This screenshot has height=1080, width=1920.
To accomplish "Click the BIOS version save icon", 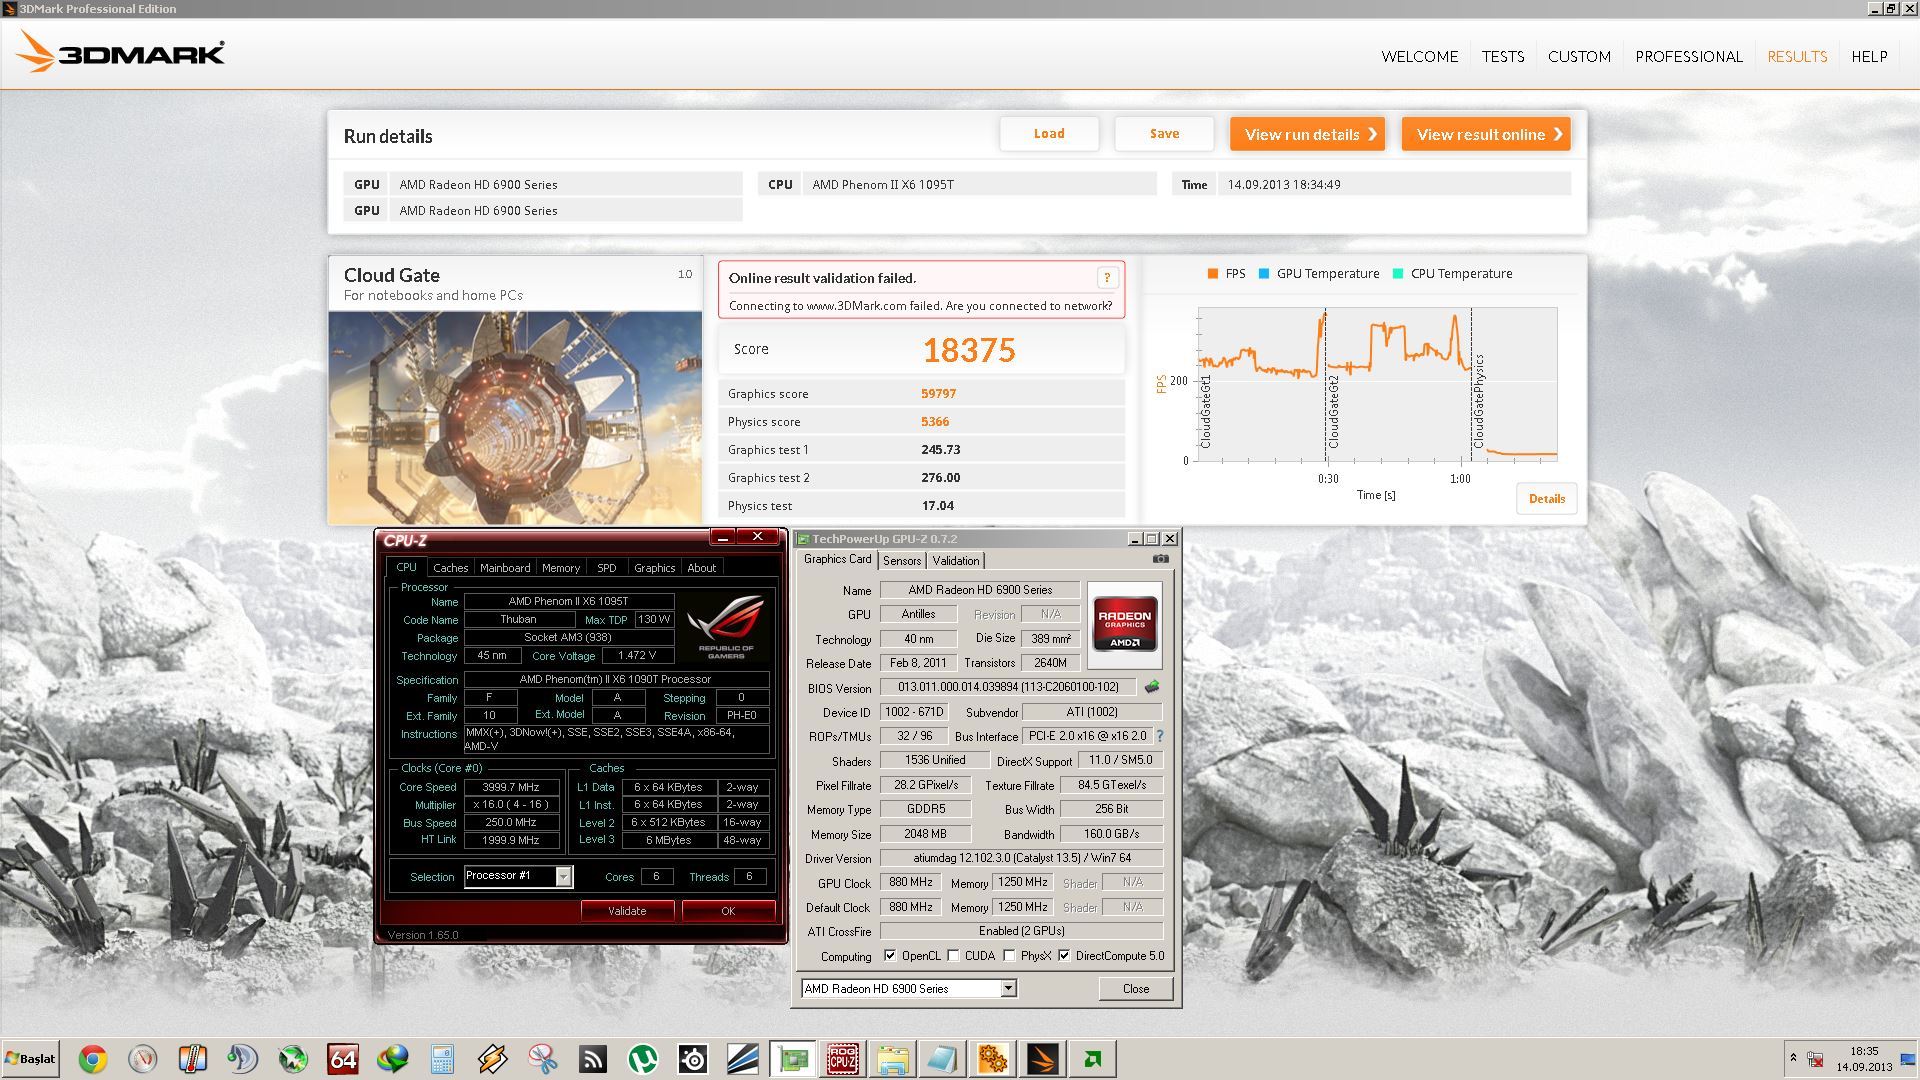I will coord(1152,687).
